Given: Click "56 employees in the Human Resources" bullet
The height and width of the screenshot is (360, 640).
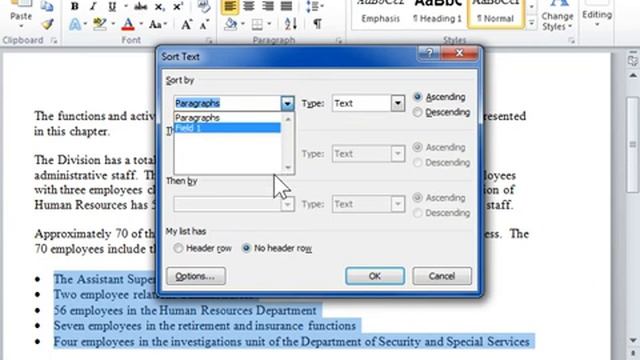Looking at the screenshot, I should 185,311.
